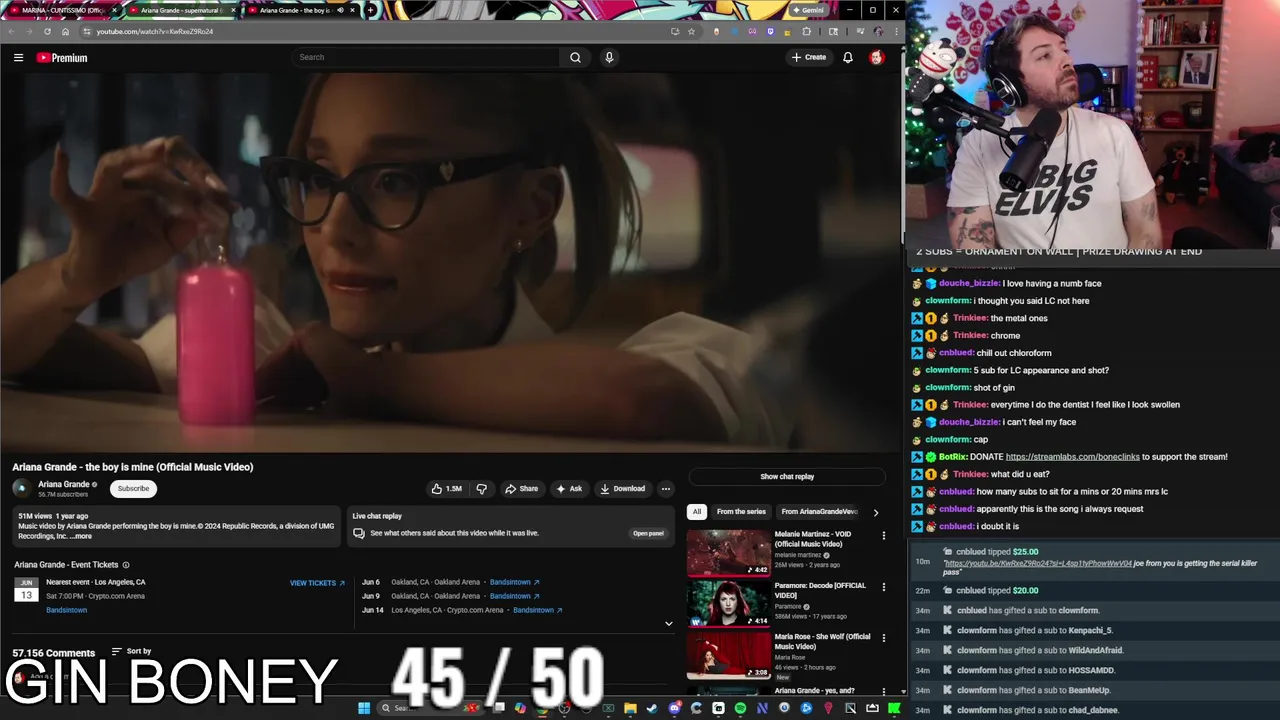Open Discord from the taskbar
Screen dimensions: 1280x720
(674, 708)
